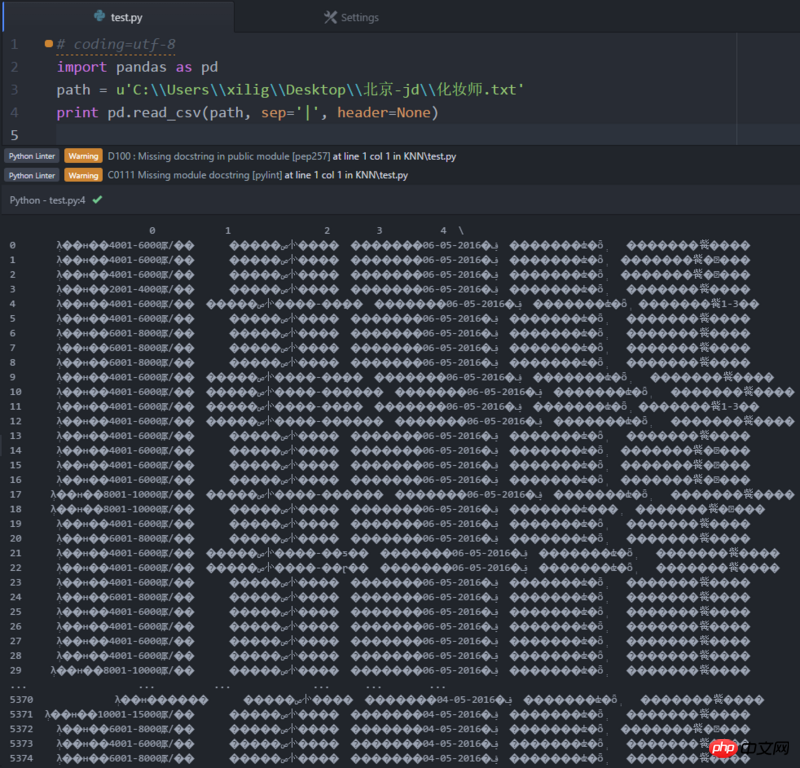The width and height of the screenshot is (800, 768).
Task: Click the tools icon on the Settings tab
Action: tap(330, 17)
